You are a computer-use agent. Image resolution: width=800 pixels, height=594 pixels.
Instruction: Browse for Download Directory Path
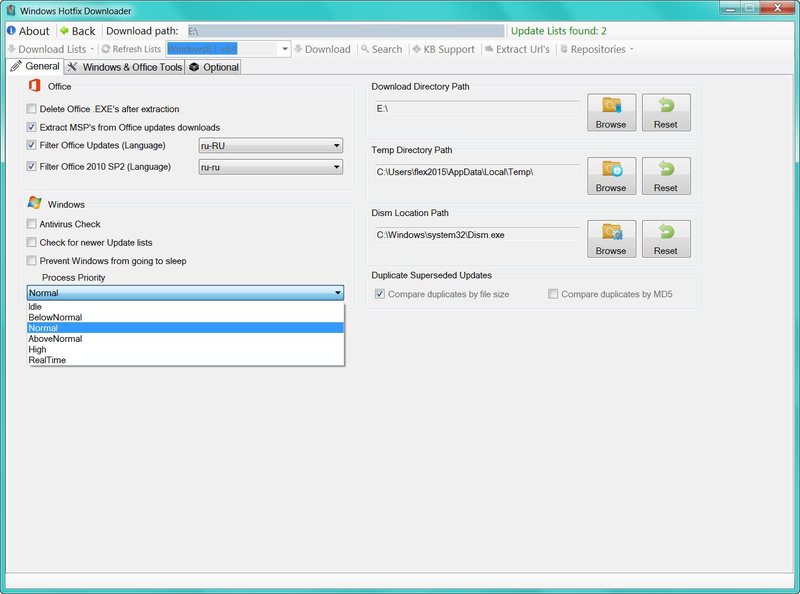(x=611, y=112)
